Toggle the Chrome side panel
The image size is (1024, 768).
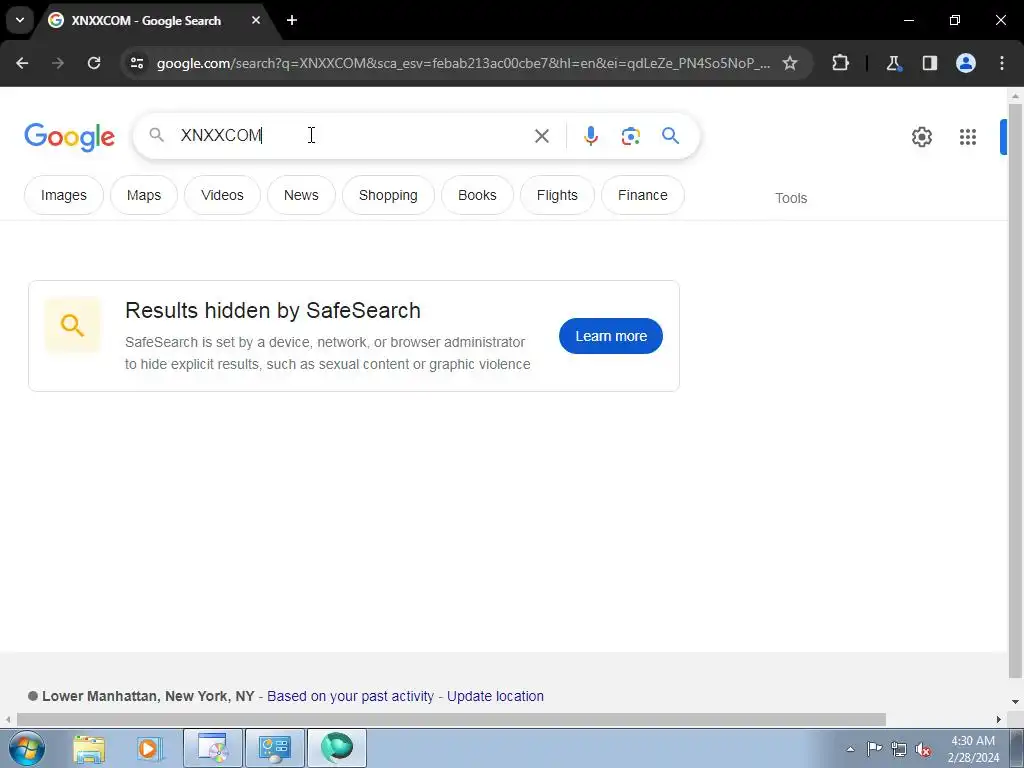(929, 63)
